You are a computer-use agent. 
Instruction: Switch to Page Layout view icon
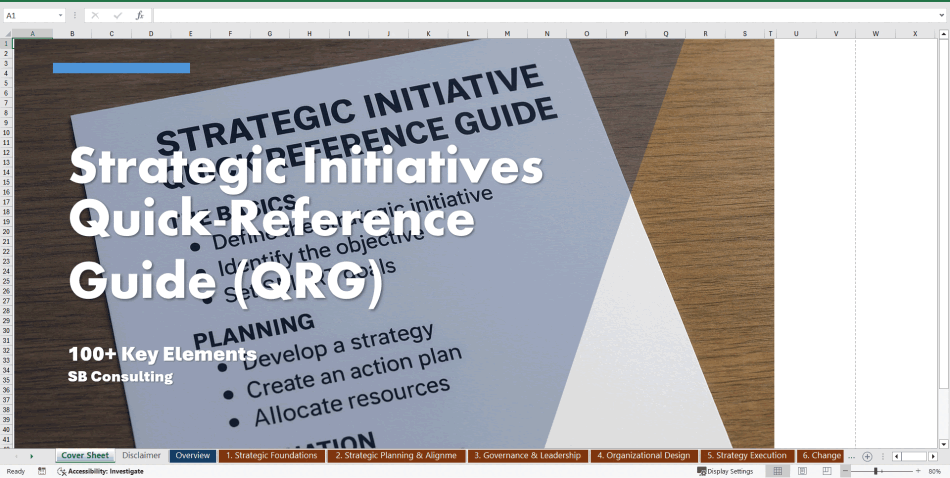tap(802, 471)
